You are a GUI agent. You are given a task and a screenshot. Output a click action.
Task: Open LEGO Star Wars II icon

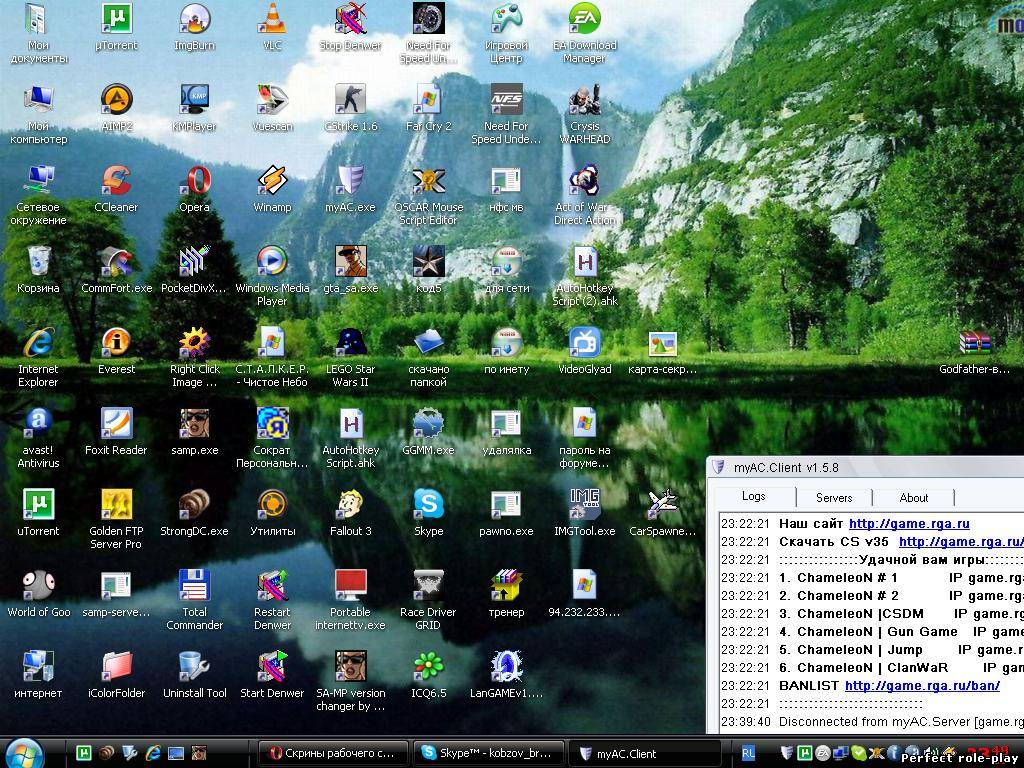351,357
